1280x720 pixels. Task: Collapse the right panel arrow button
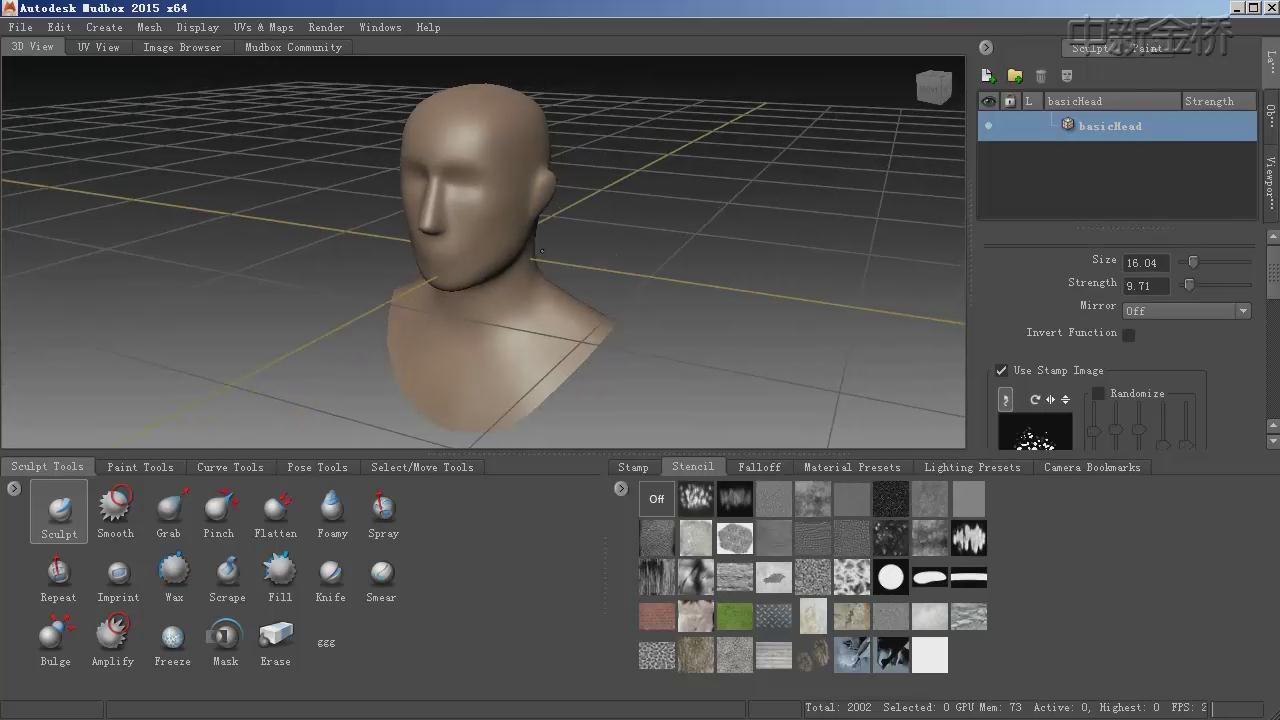tap(986, 47)
